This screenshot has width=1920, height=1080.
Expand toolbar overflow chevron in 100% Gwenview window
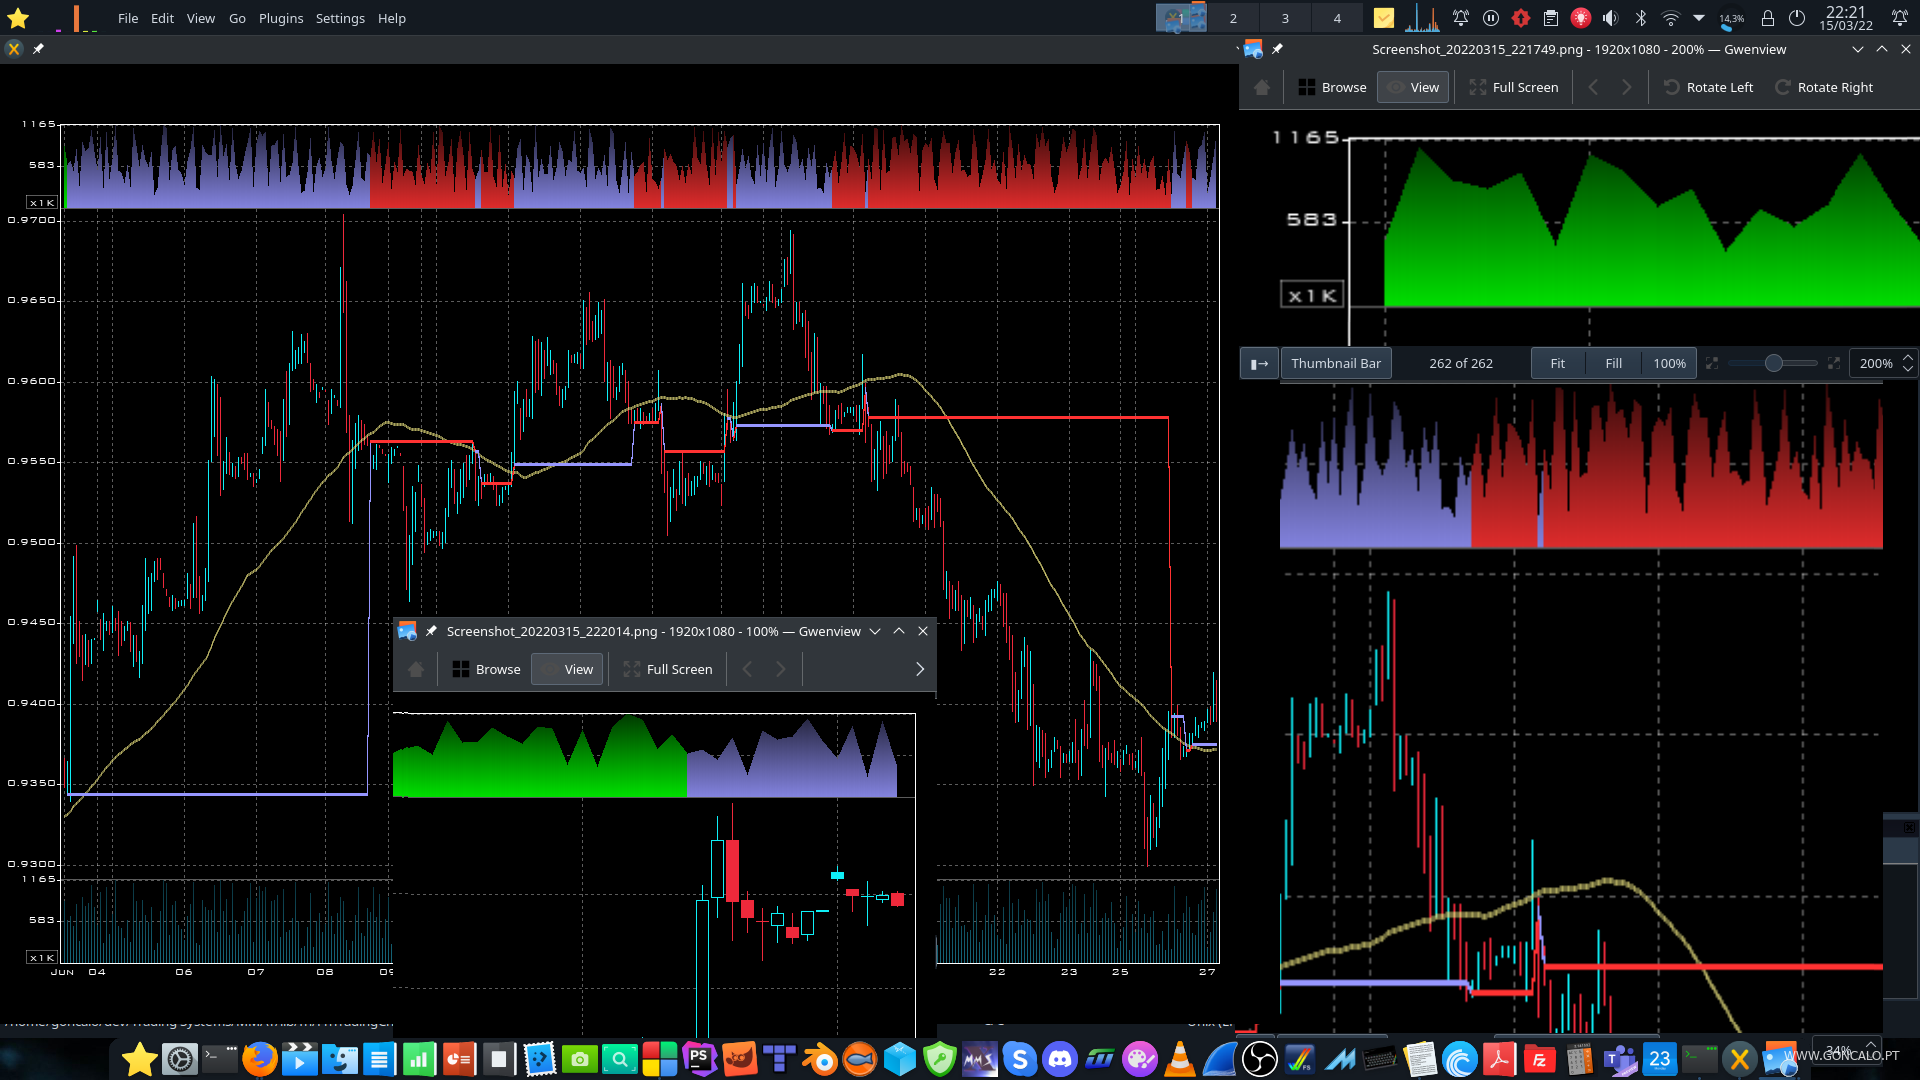(920, 669)
